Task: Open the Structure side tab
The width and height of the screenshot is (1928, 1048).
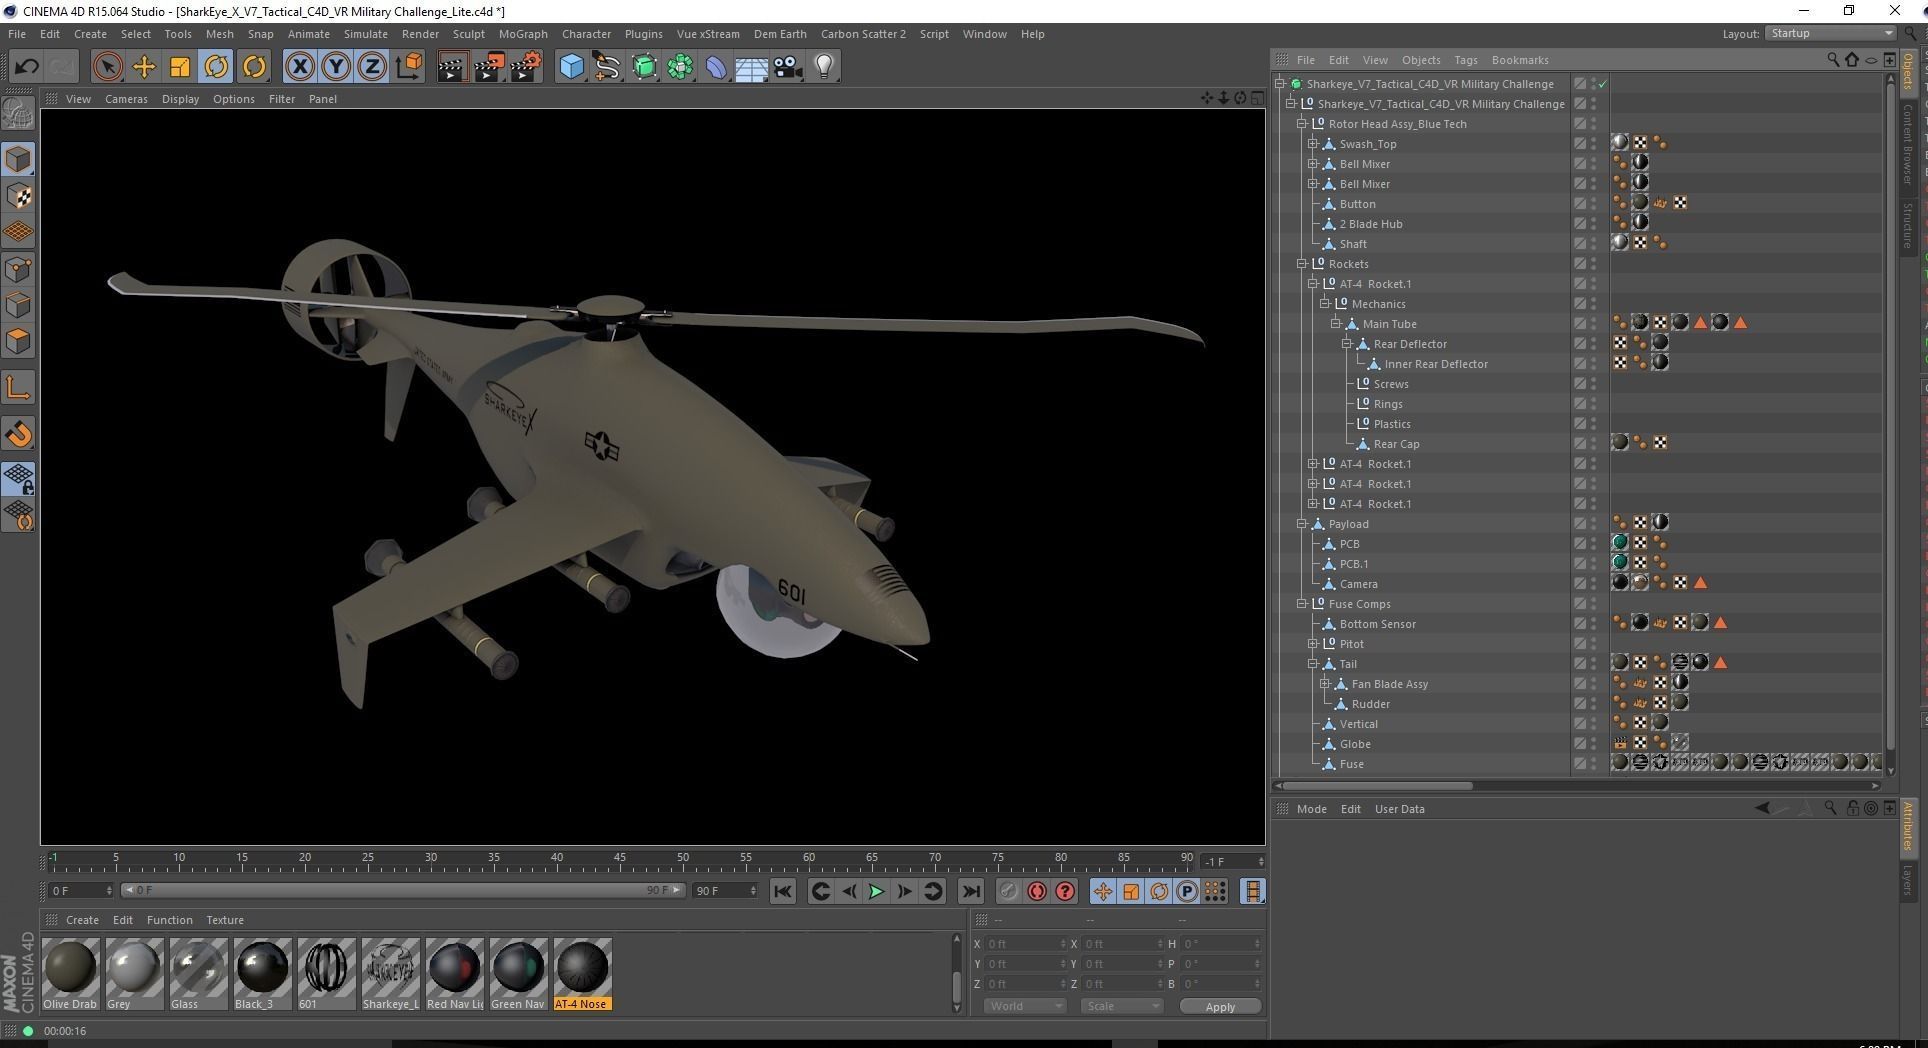Action: (1908, 225)
